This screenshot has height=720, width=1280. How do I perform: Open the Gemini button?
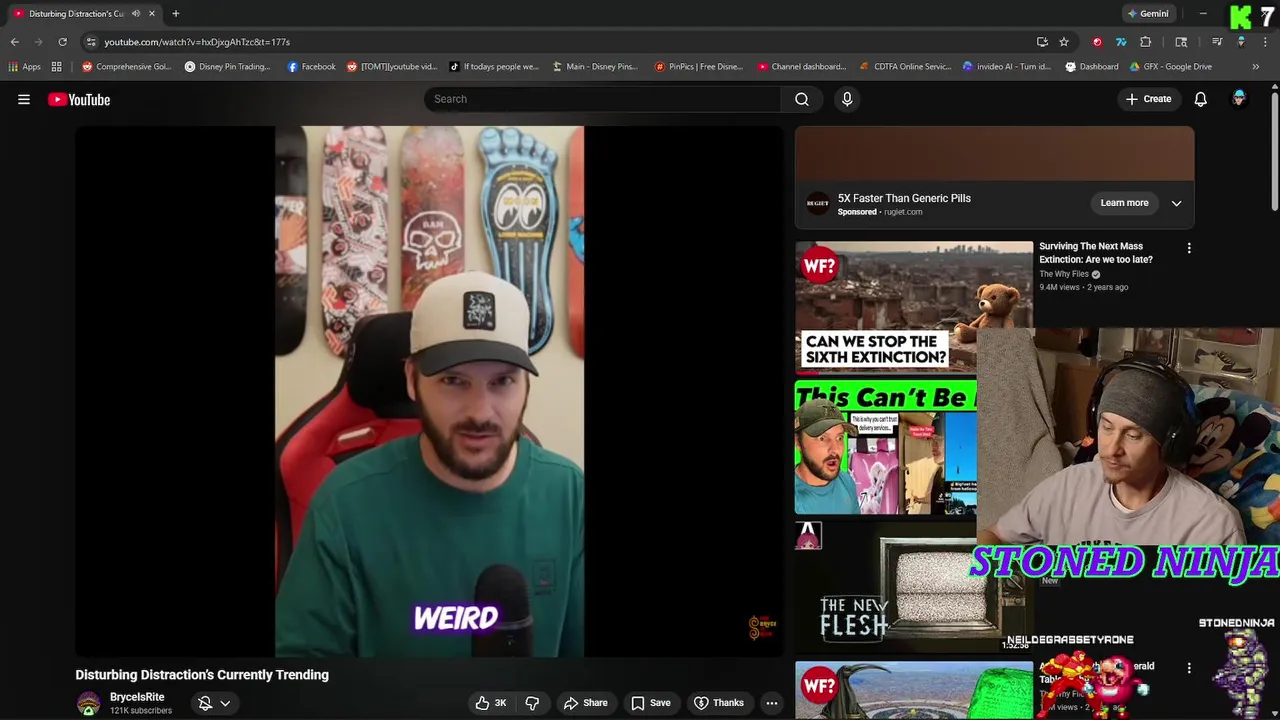click(x=1148, y=14)
